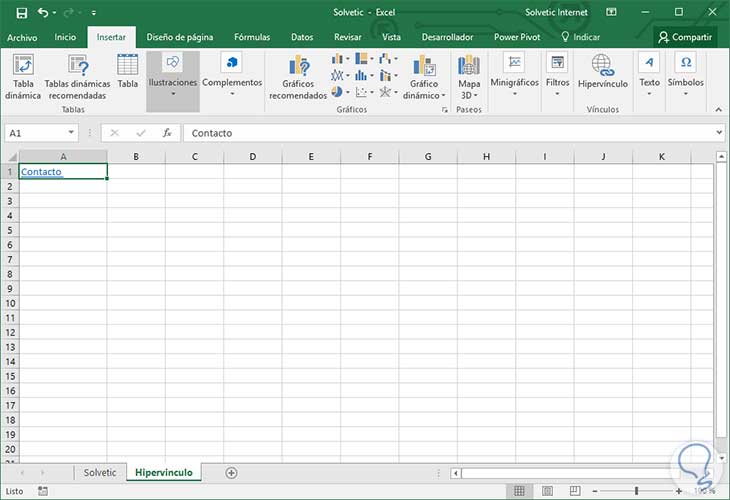Image resolution: width=730 pixels, height=500 pixels.
Task: Switch to Page Layout view
Action: tap(547, 491)
